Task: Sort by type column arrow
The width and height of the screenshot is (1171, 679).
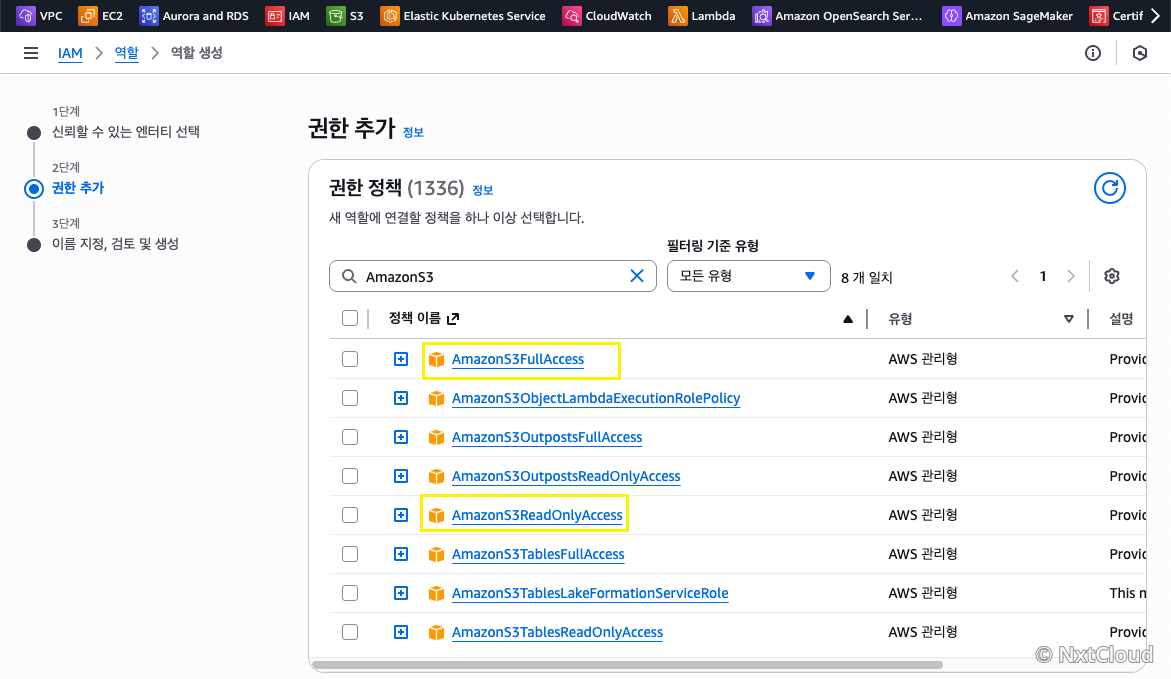Action: (1069, 319)
